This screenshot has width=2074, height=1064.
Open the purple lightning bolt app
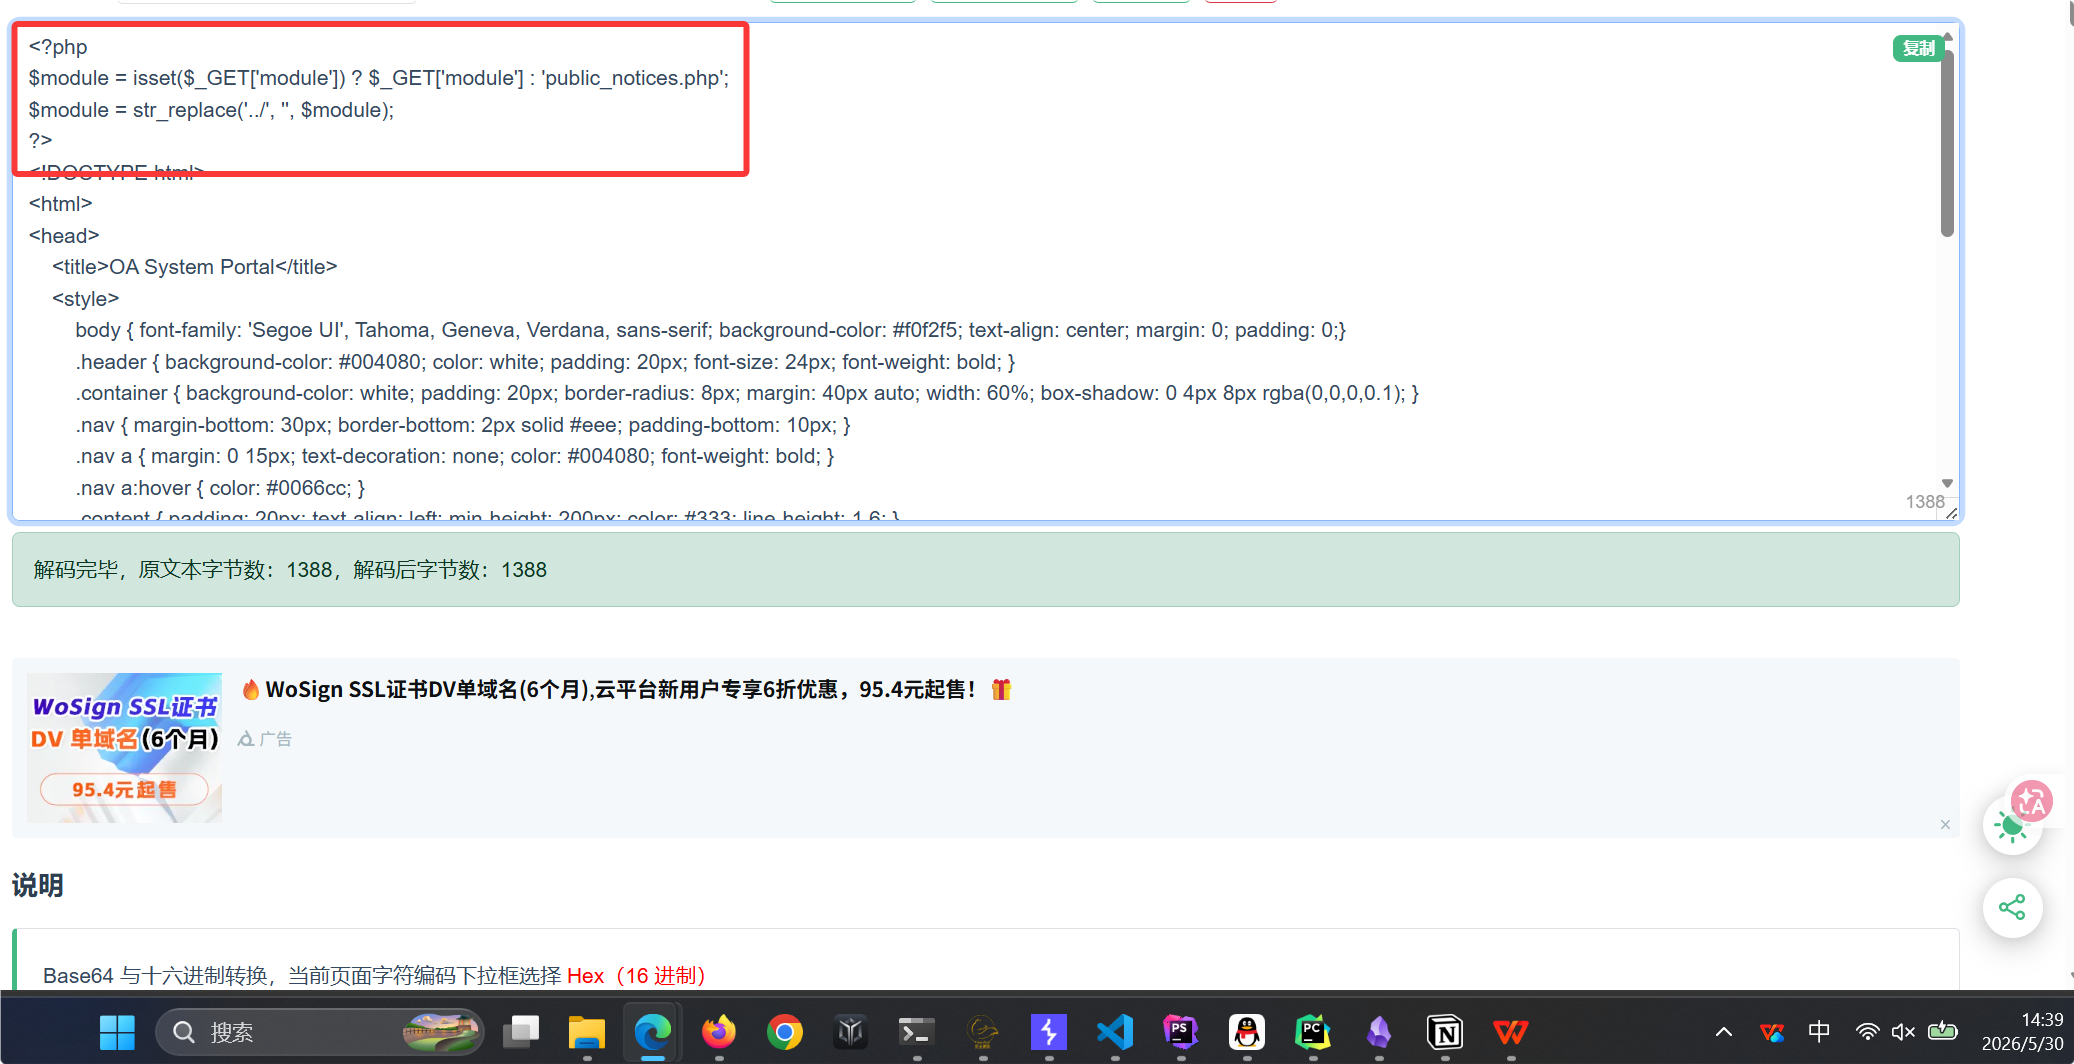pos(1049,1032)
